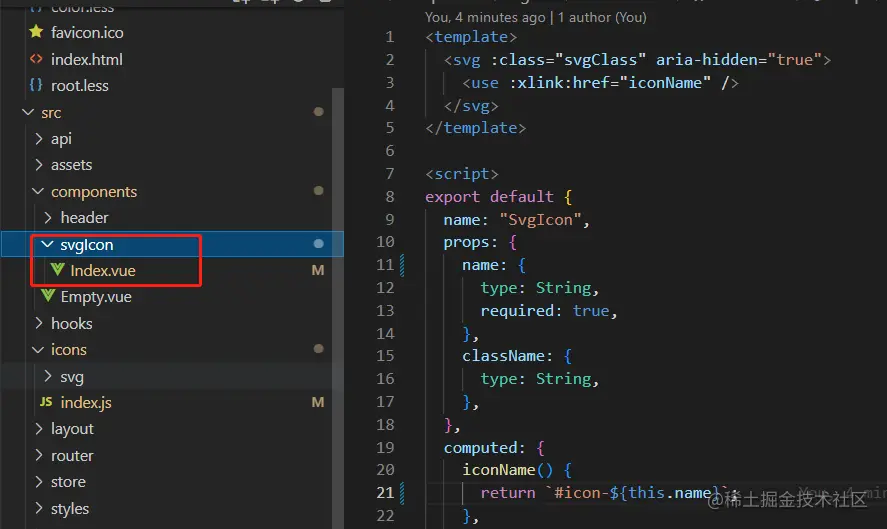Click the Vue icon beside Index.vue
The height and width of the screenshot is (529, 887).
(x=57, y=270)
